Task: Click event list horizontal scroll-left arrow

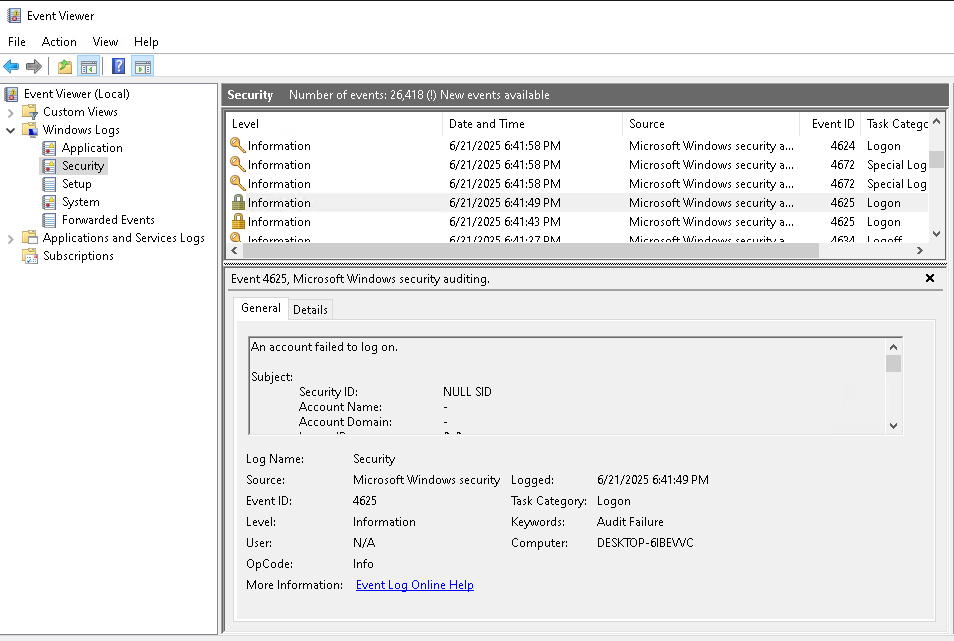Action: click(x=235, y=251)
